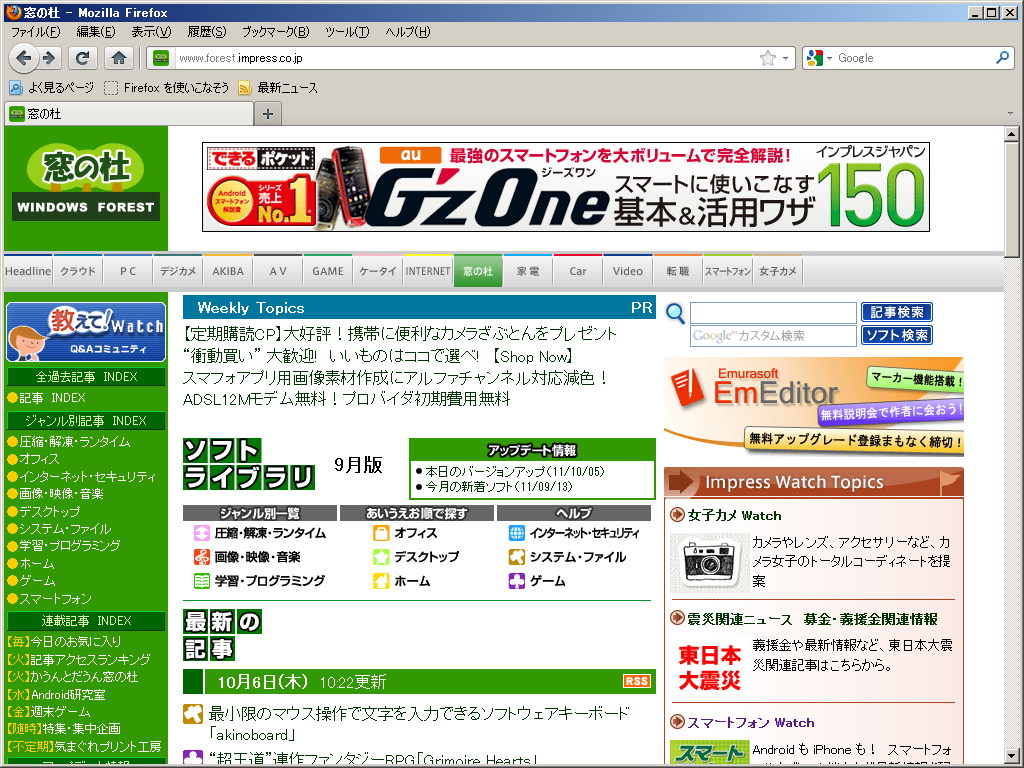Open the 震災関連ニュース 募金・義援金関連情報 link
Image resolution: width=1024 pixels, height=768 pixels.
coord(812,619)
